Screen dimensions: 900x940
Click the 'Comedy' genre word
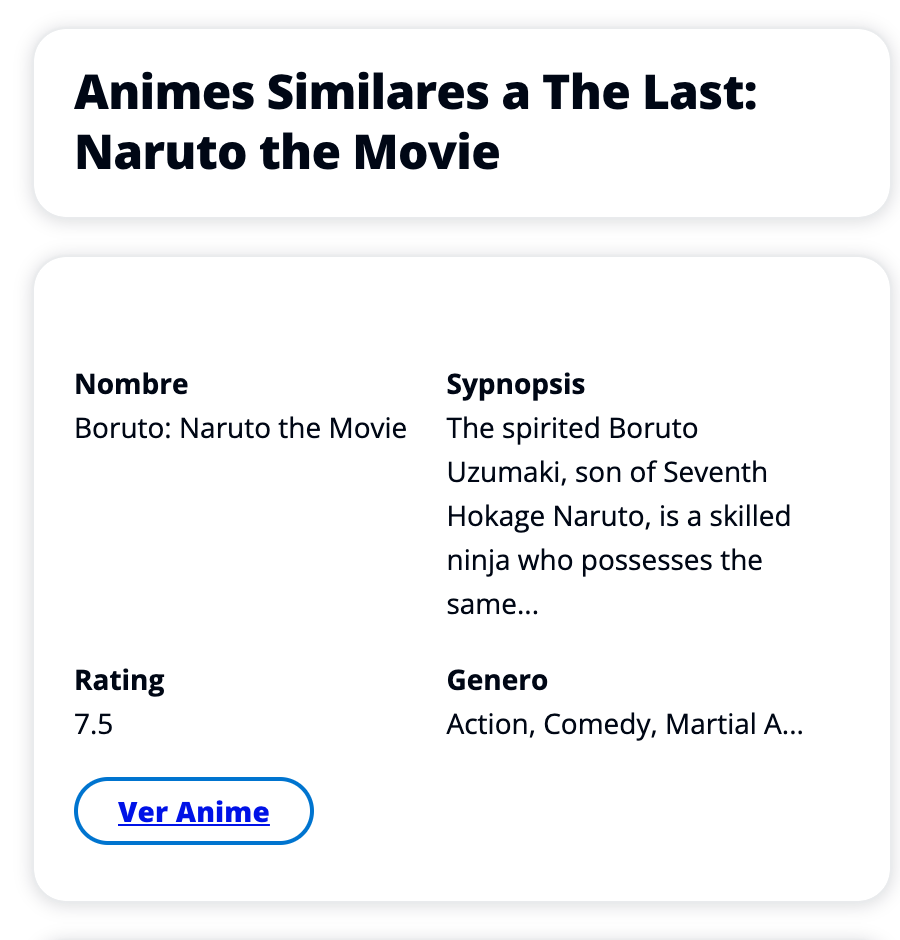pos(596,724)
